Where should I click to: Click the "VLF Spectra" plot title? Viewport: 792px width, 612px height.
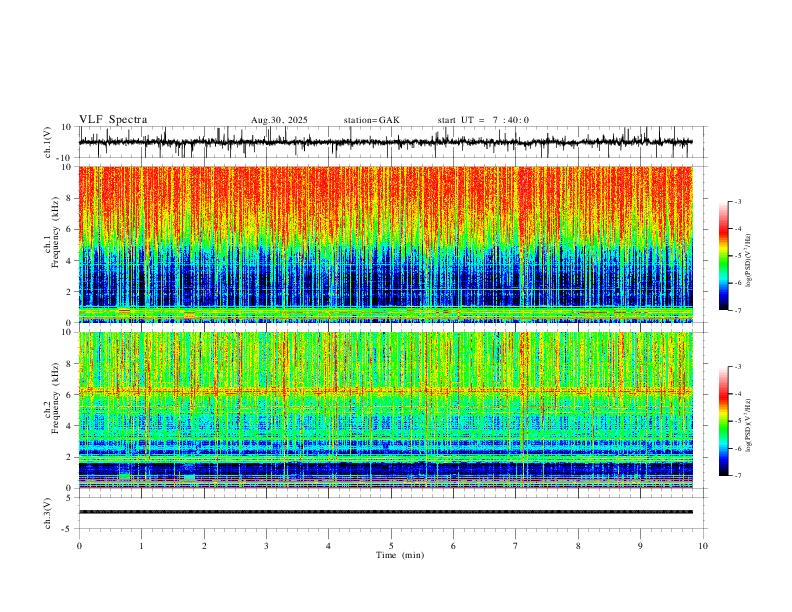(113, 120)
